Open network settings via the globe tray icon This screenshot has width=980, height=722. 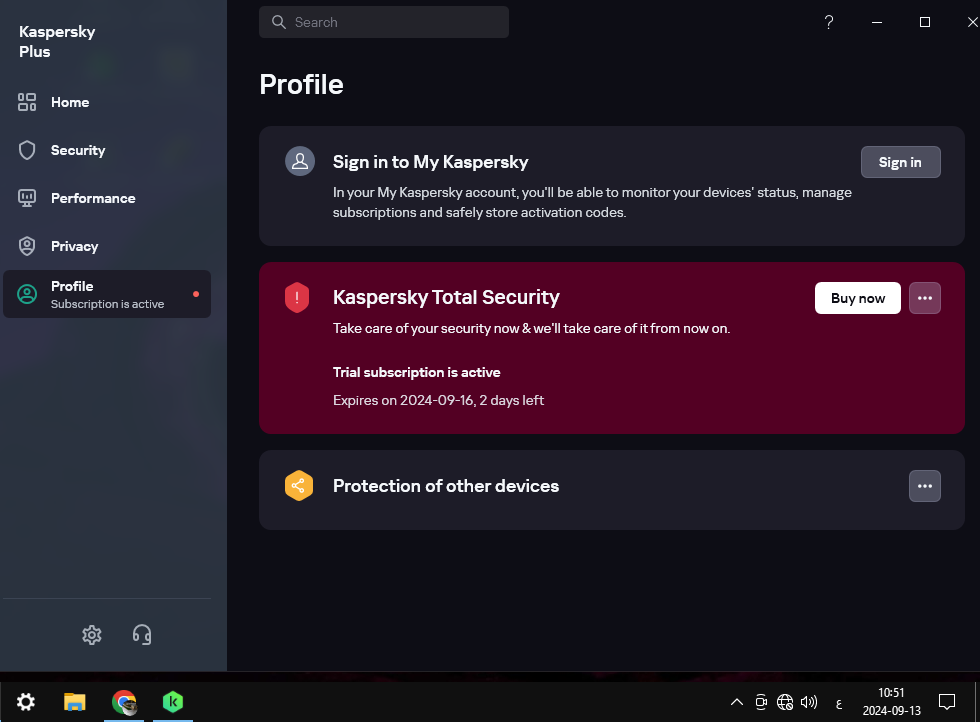[x=785, y=702]
